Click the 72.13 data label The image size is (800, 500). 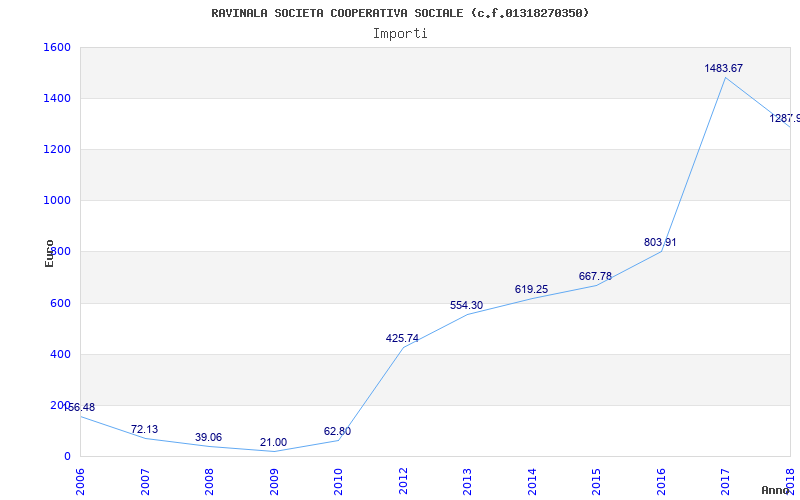pyautogui.click(x=144, y=429)
